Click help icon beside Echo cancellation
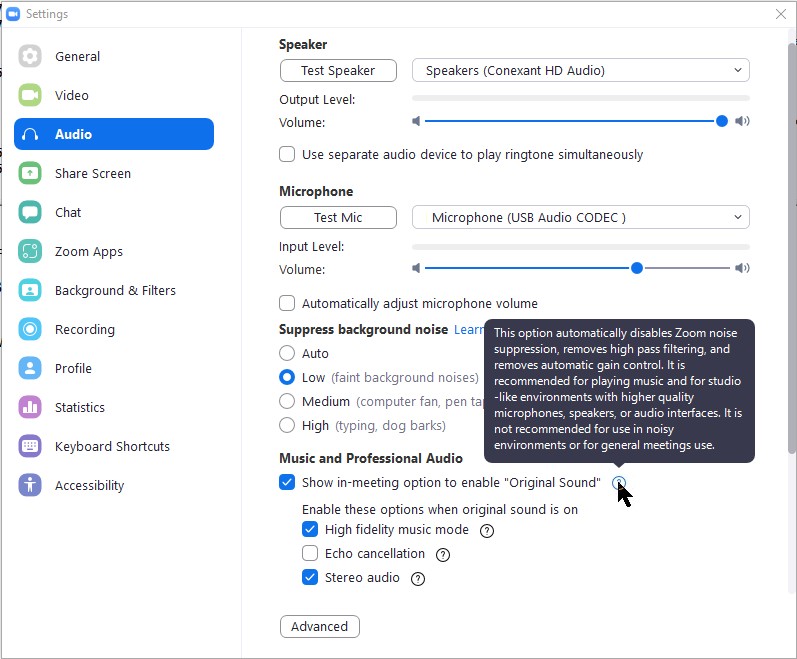Image resolution: width=797 pixels, height=659 pixels. (443, 555)
